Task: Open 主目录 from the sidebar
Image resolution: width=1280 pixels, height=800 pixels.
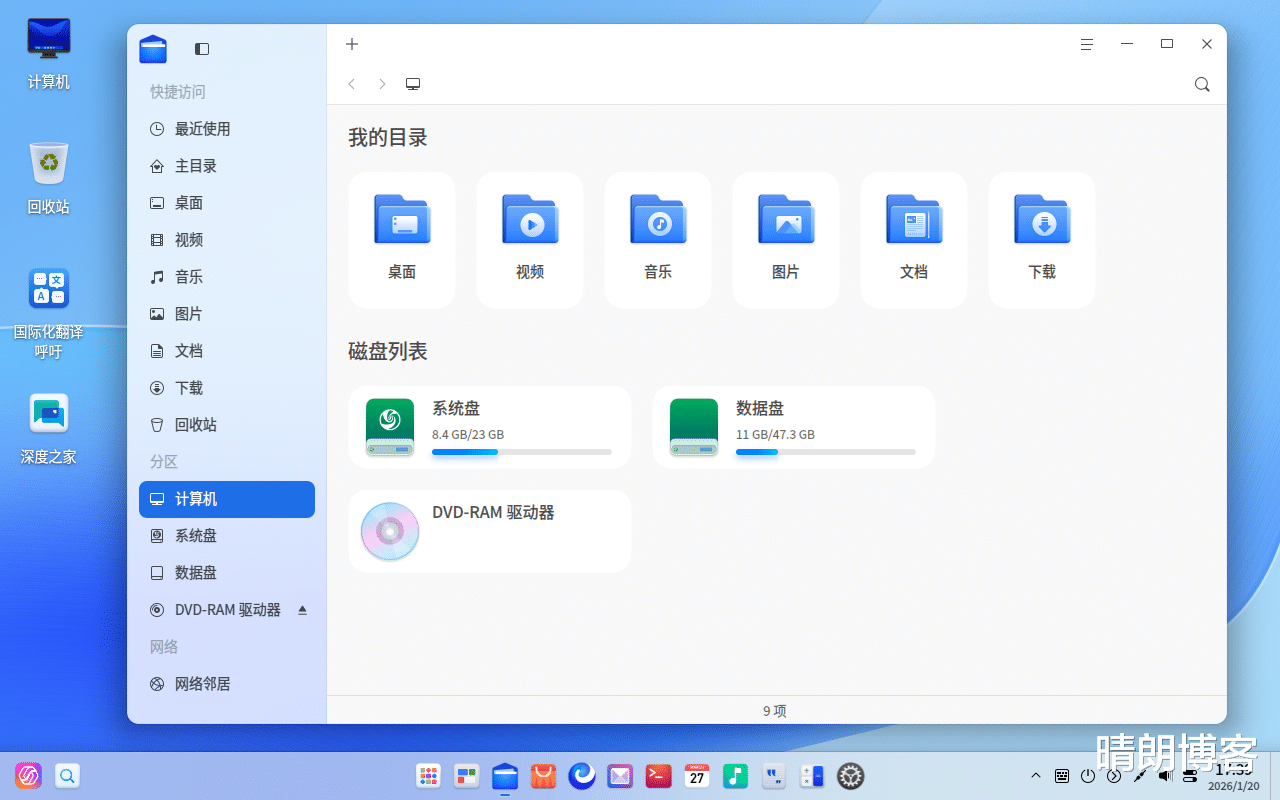Action: pyautogui.click(x=227, y=166)
